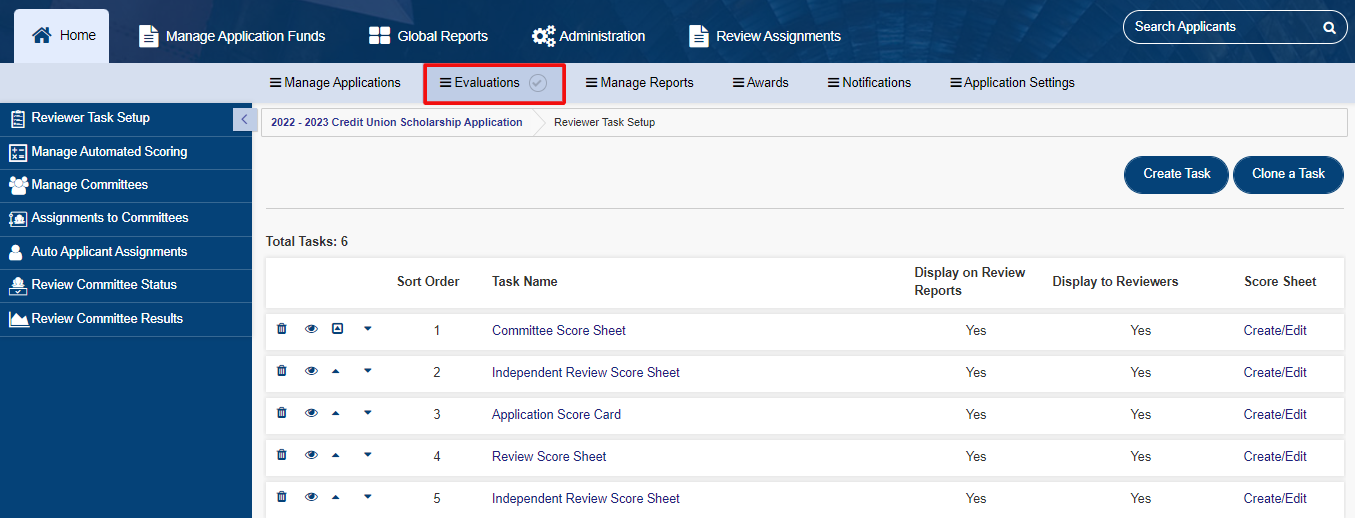
Task: Click the Task Name column header
Action: (525, 281)
